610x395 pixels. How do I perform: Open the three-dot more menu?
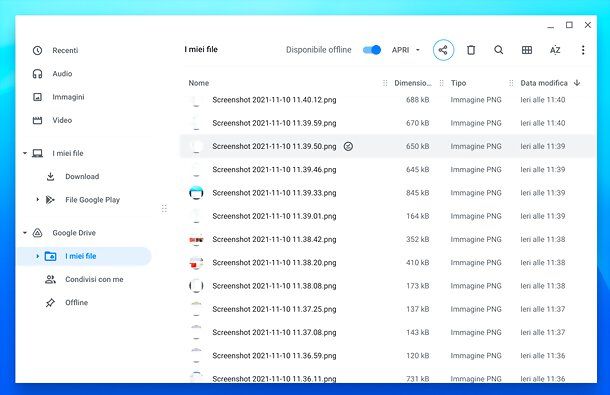583,50
